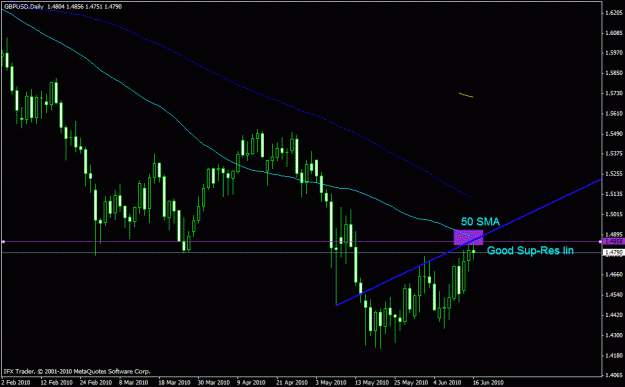Click the '24 Feb 2010' date label
This screenshot has width=625, height=387.
(x=95, y=383)
